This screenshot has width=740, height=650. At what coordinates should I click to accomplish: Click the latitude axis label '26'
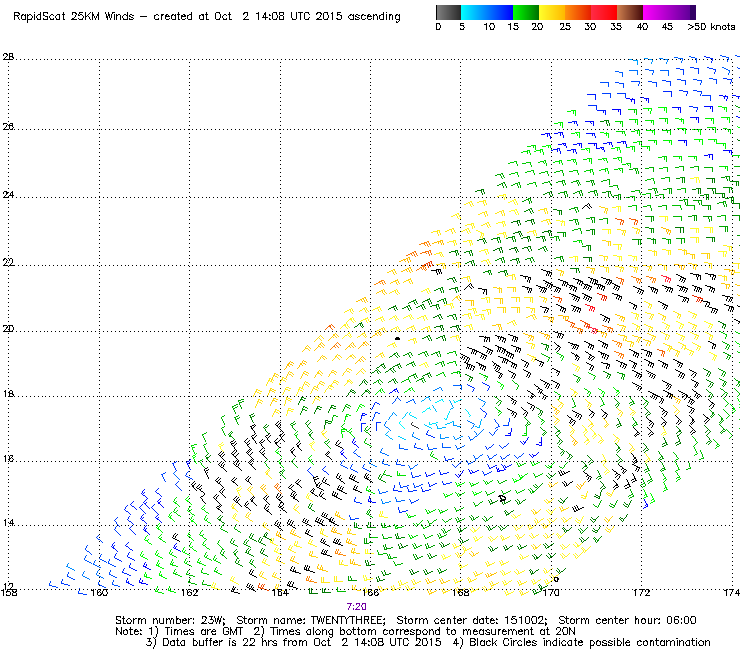click(x=8, y=127)
